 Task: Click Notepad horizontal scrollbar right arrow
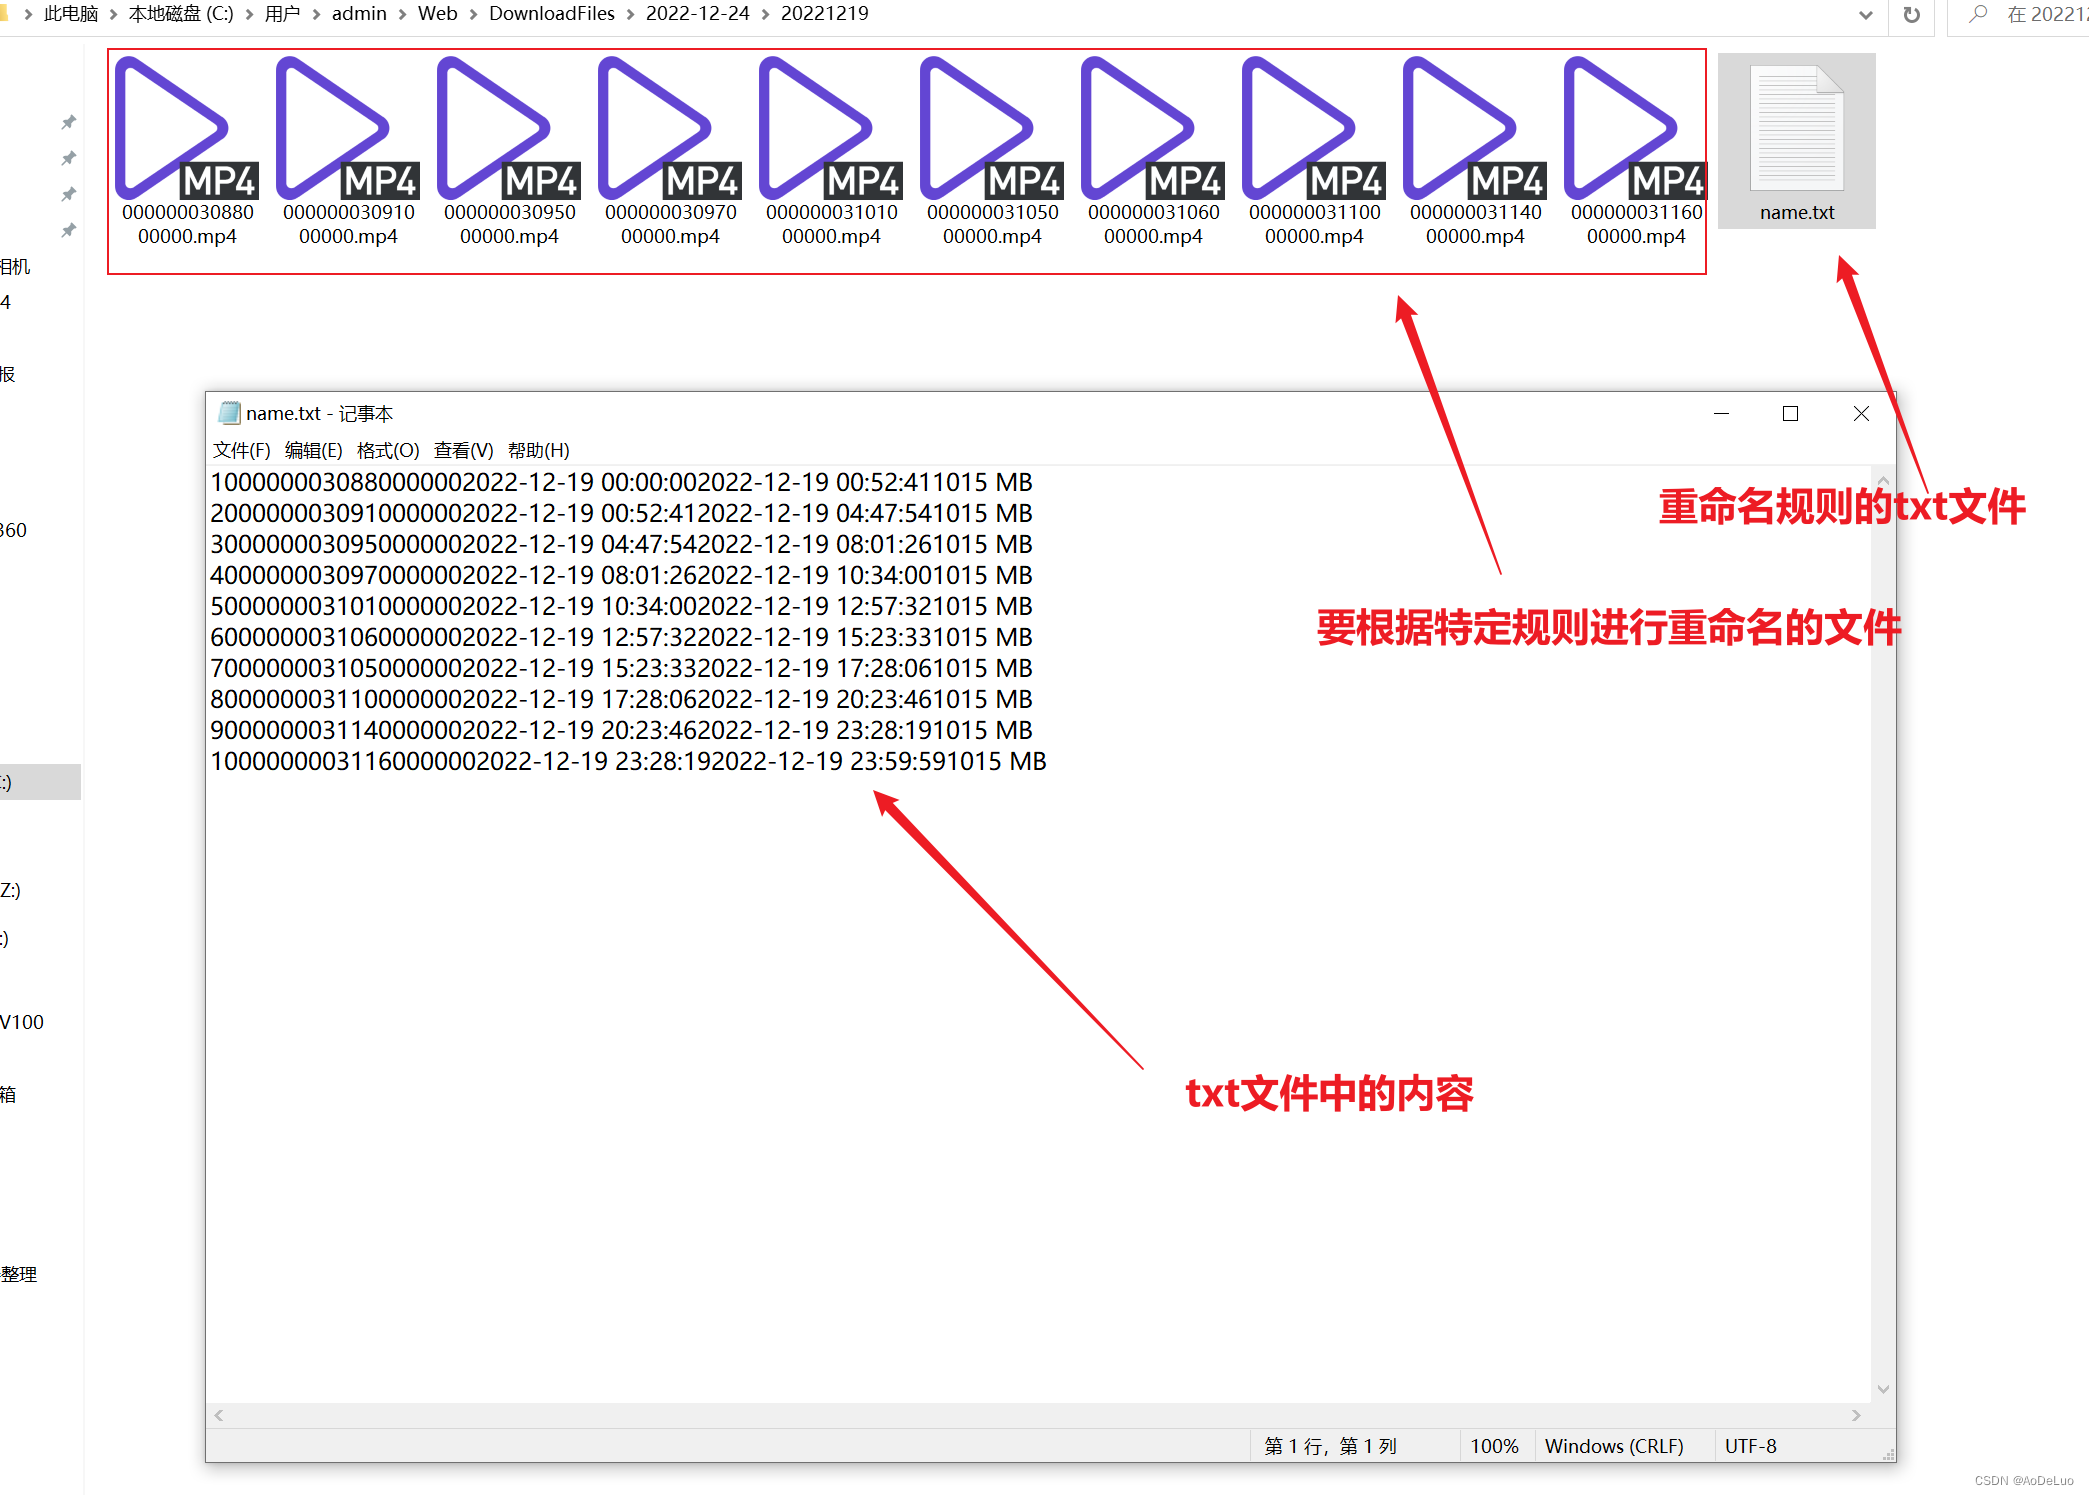[1856, 1415]
